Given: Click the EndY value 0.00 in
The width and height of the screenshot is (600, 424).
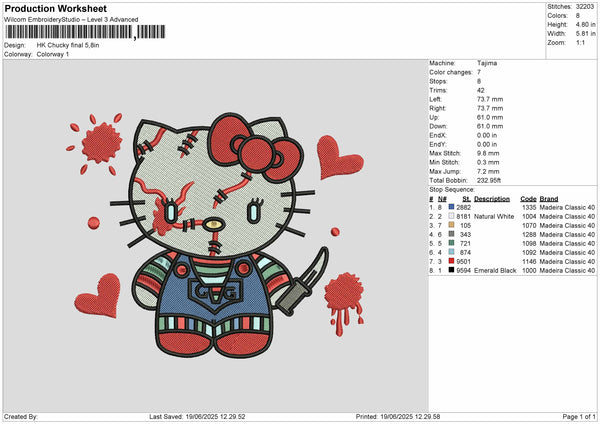Looking at the screenshot, I should [x=487, y=144].
